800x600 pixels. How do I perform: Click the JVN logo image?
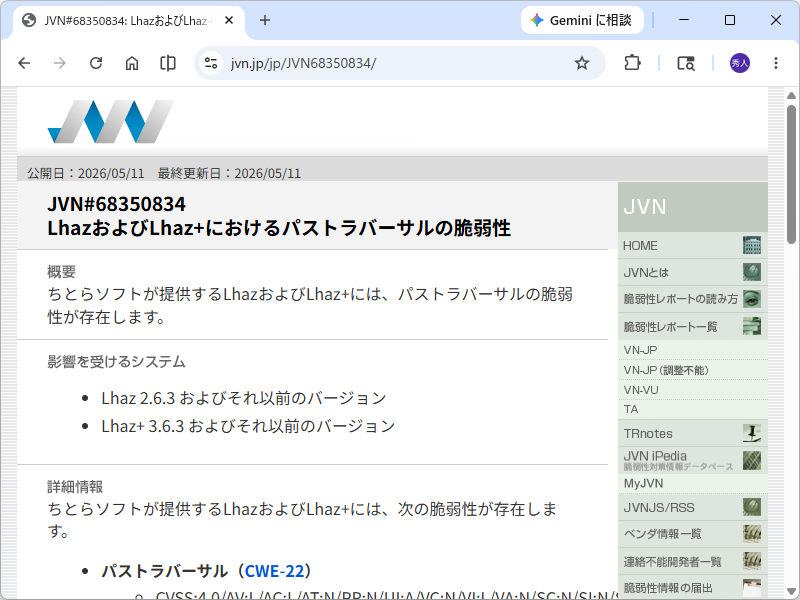point(111,121)
